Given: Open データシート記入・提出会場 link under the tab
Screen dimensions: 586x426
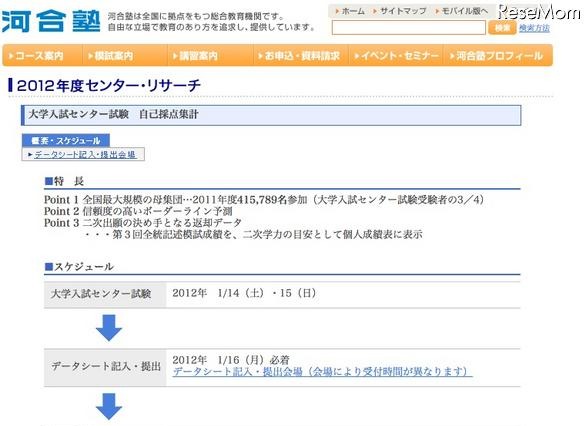Looking at the screenshot, I should 85,154.
